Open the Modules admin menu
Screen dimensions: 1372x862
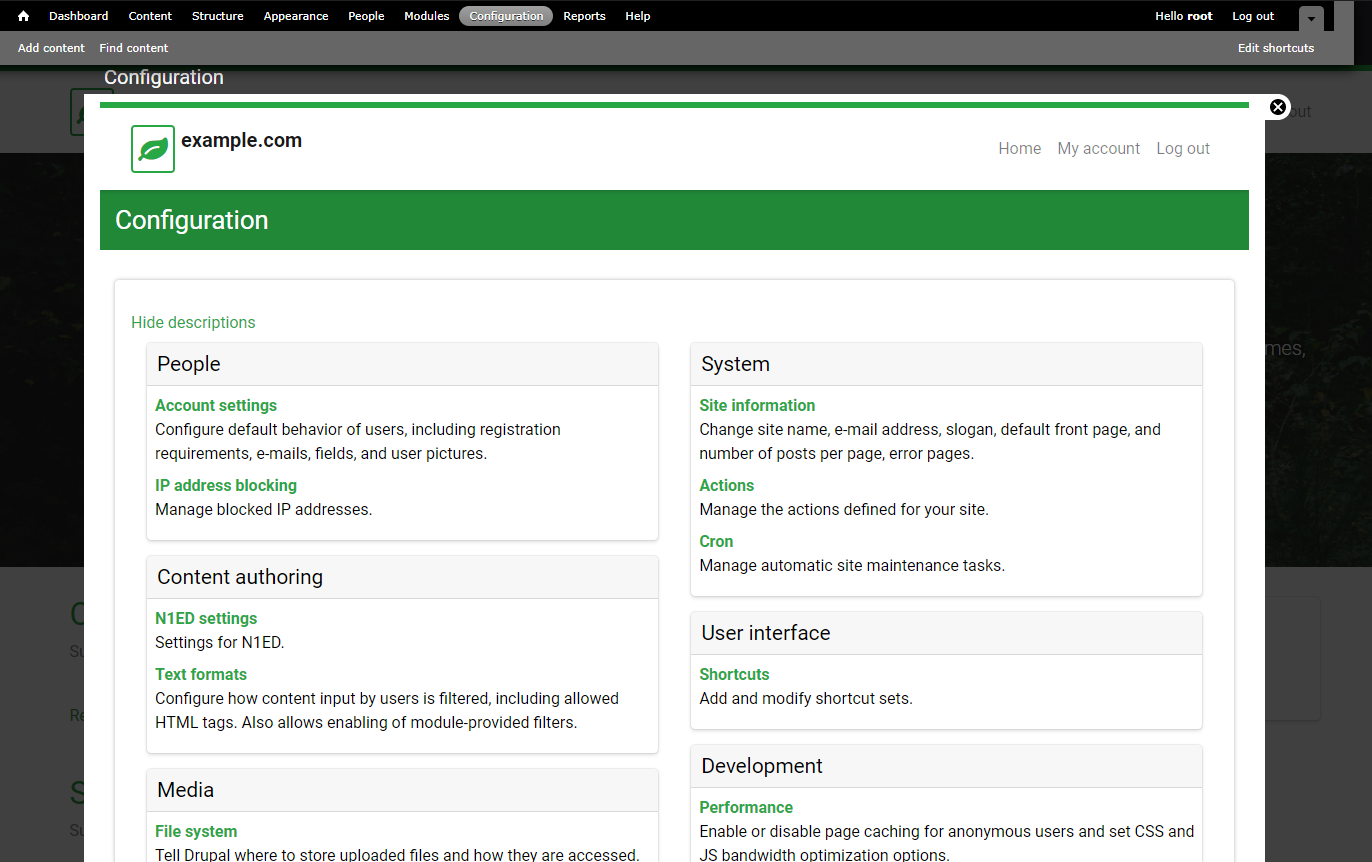tap(427, 16)
